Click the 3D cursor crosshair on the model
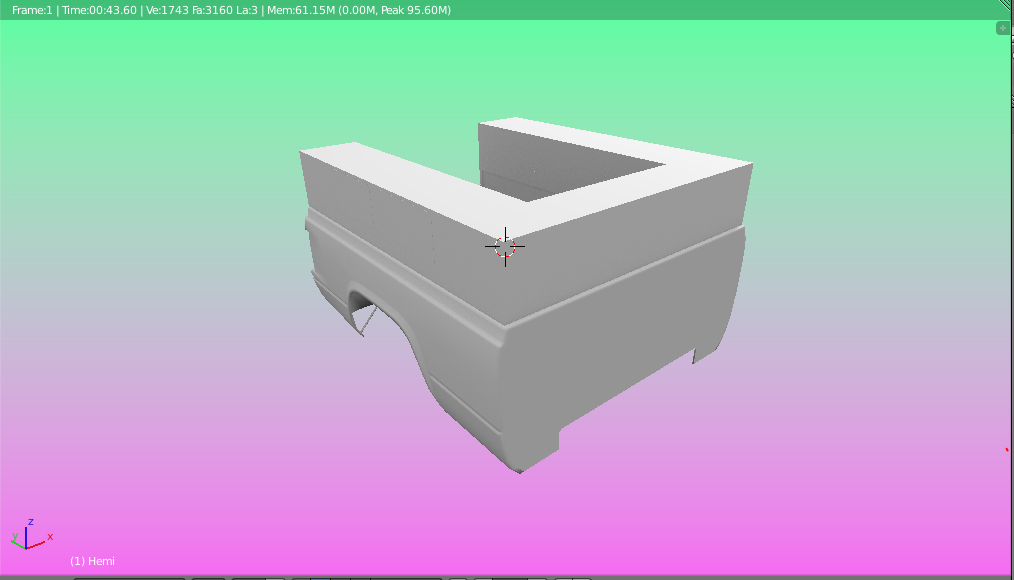This screenshot has width=1014, height=580. (505, 246)
